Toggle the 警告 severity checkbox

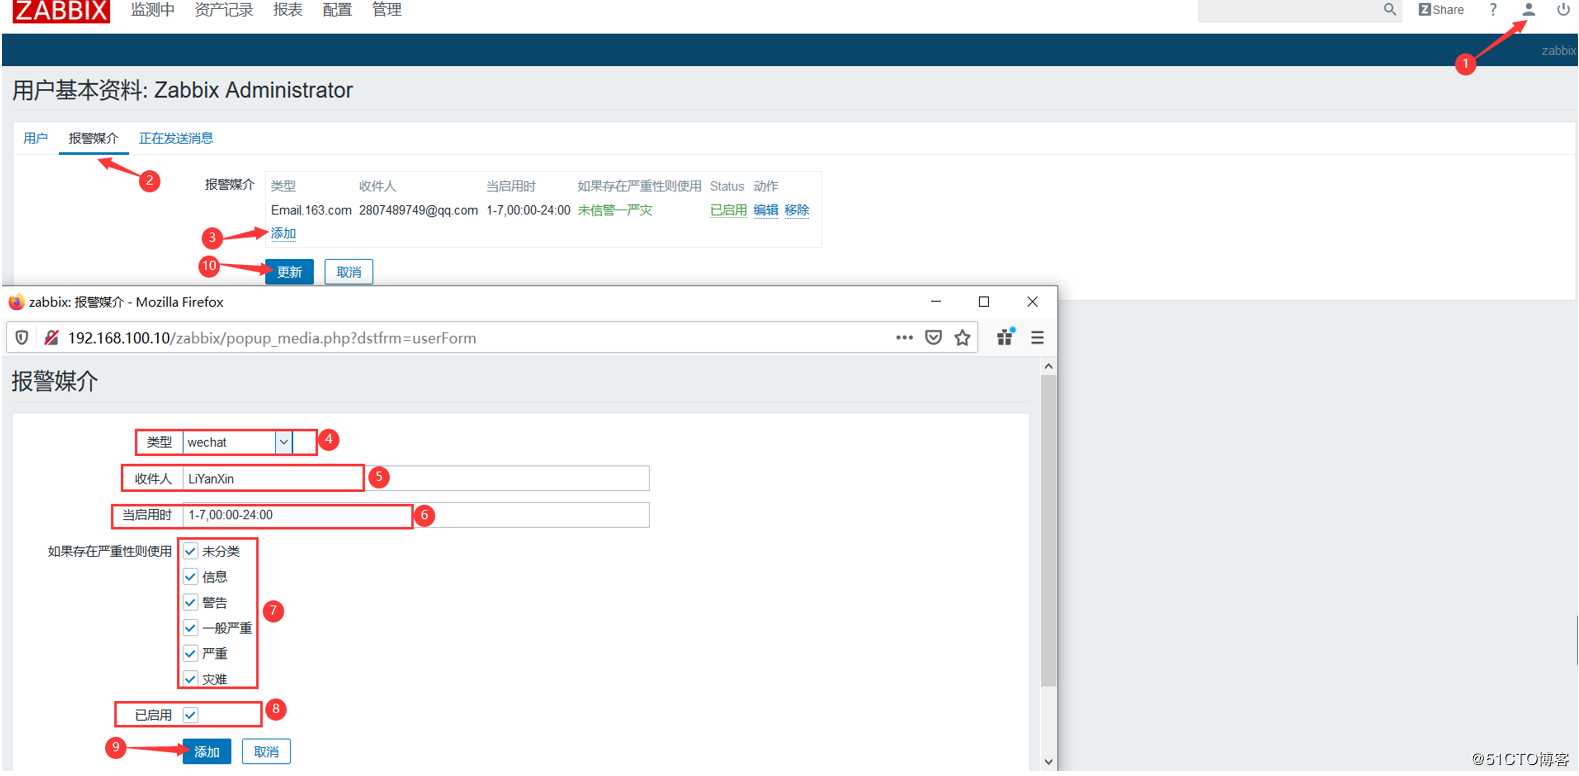190,602
